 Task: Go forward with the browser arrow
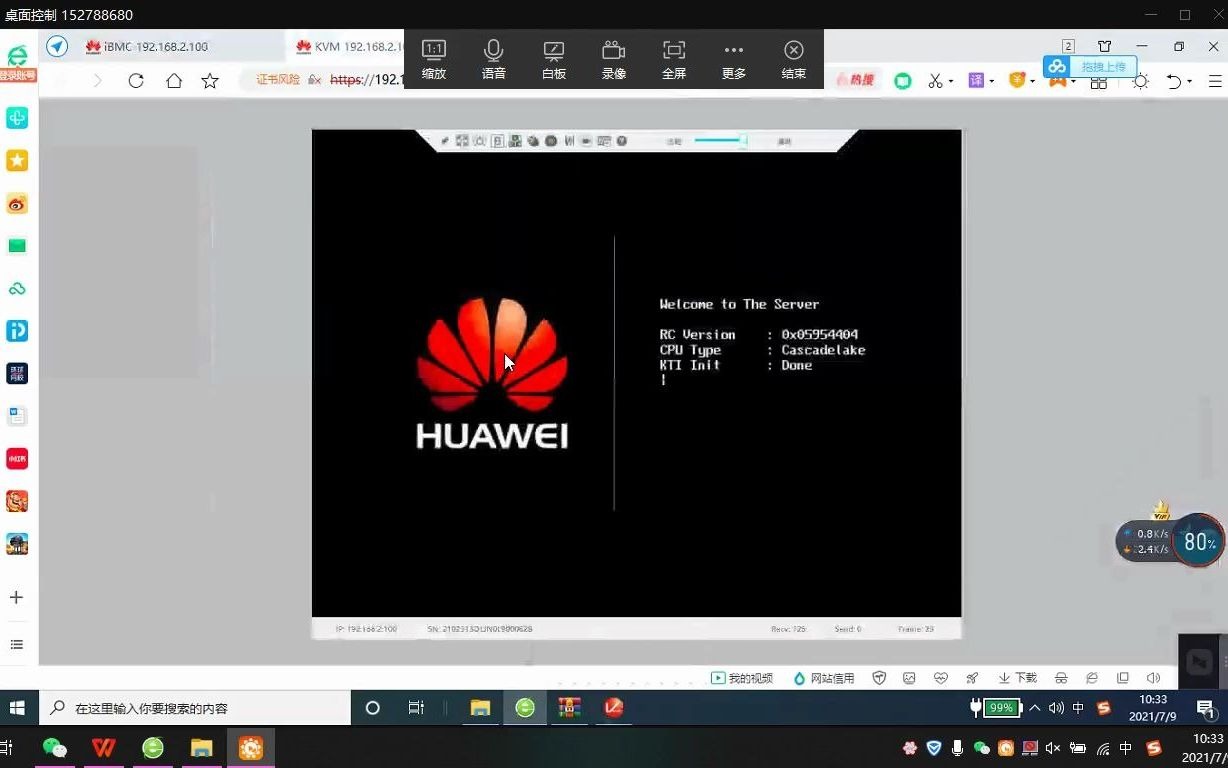click(97, 81)
